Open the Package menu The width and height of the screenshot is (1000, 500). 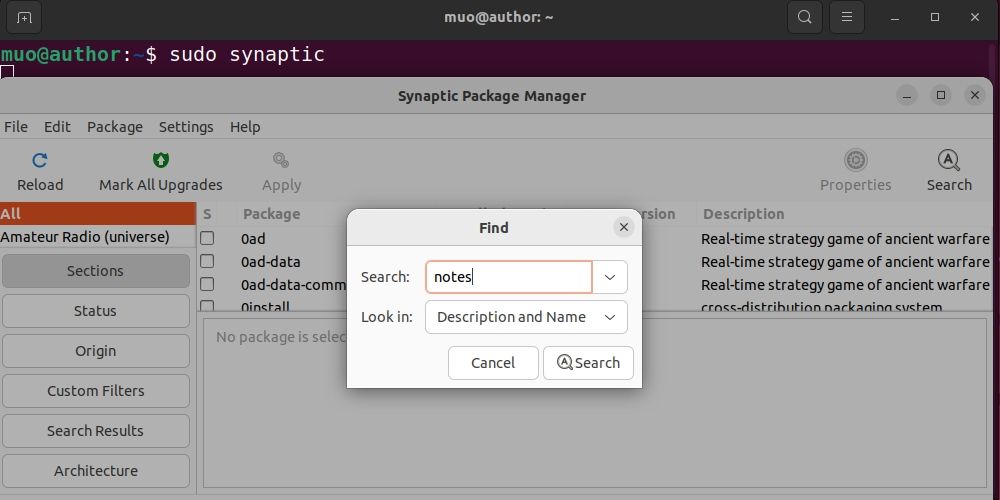(x=115, y=127)
